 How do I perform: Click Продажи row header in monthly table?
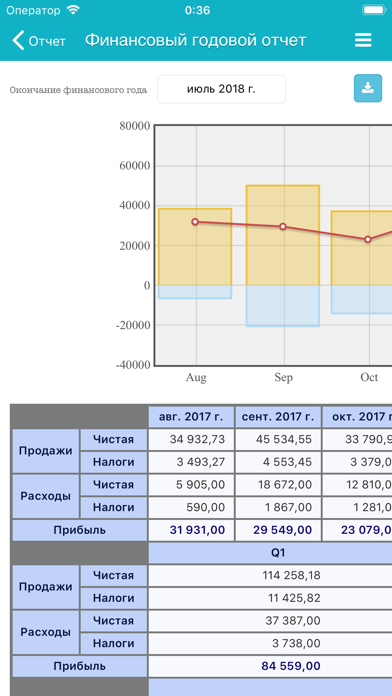(x=46, y=451)
